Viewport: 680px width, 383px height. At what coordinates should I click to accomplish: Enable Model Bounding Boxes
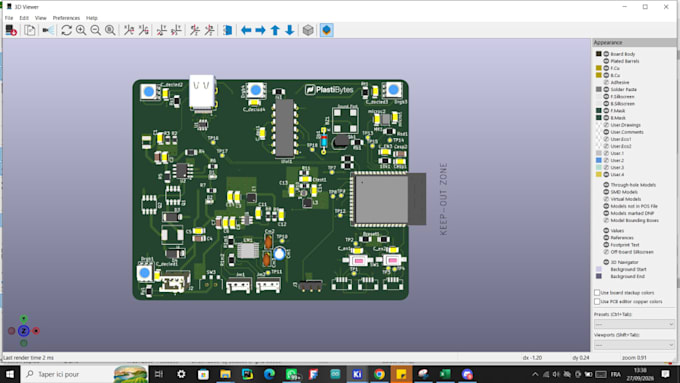(x=606, y=220)
